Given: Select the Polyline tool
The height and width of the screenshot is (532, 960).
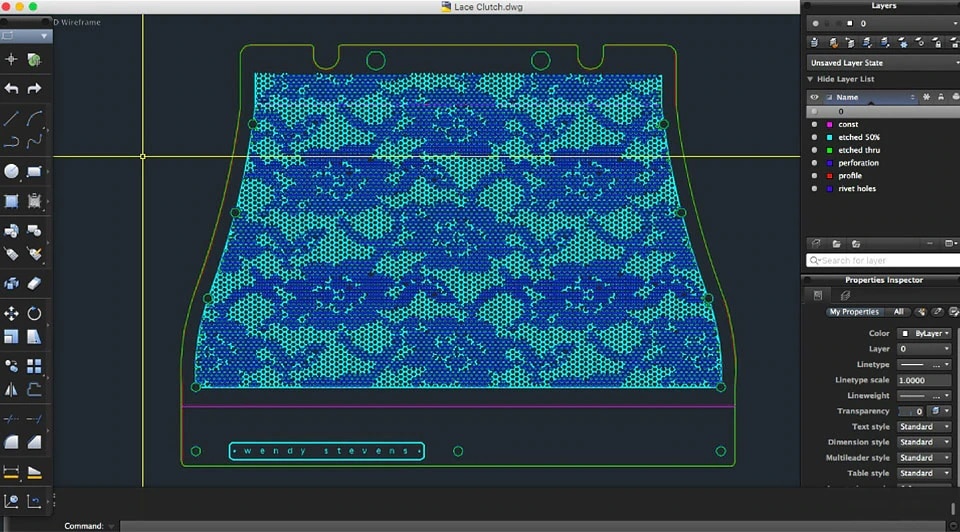Looking at the screenshot, I should coord(11,141).
